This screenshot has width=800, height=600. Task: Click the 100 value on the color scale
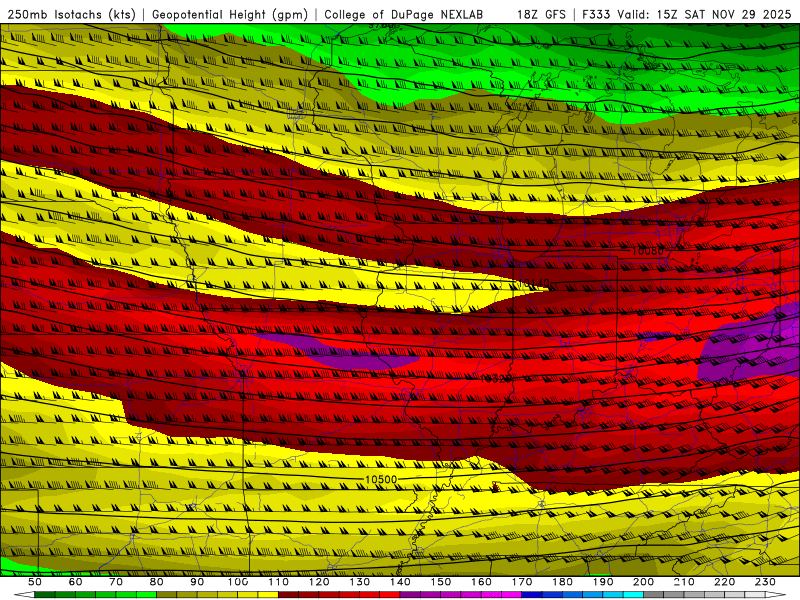238,582
